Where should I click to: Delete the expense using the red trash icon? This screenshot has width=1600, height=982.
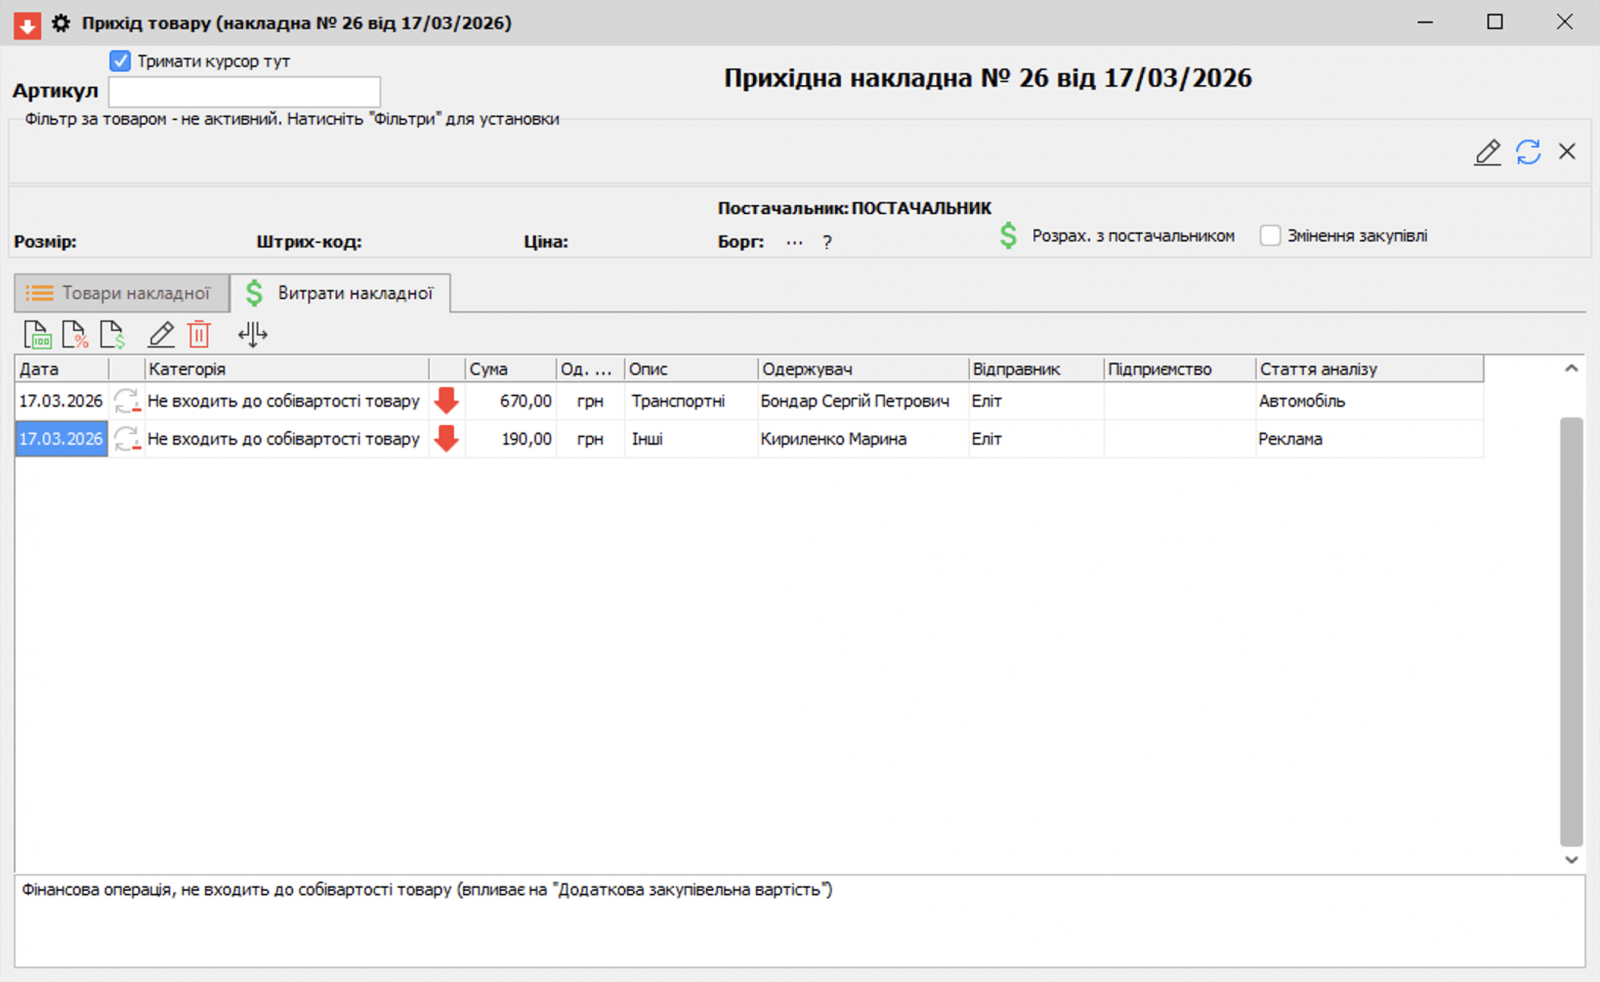point(199,334)
